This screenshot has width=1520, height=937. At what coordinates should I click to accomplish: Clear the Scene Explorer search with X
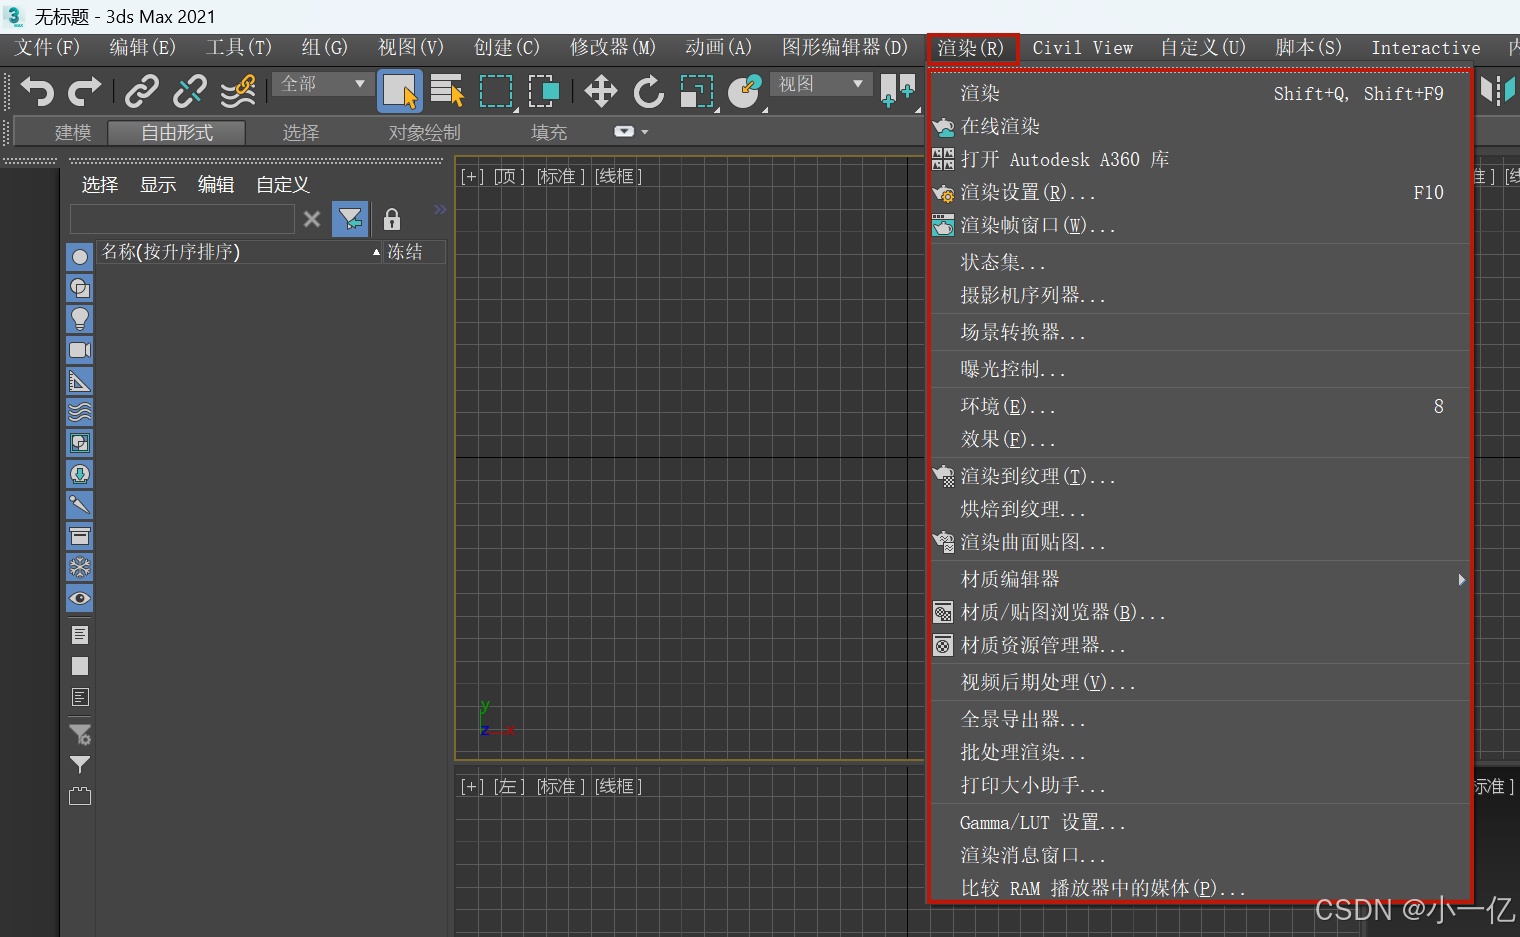[x=312, y=219]
